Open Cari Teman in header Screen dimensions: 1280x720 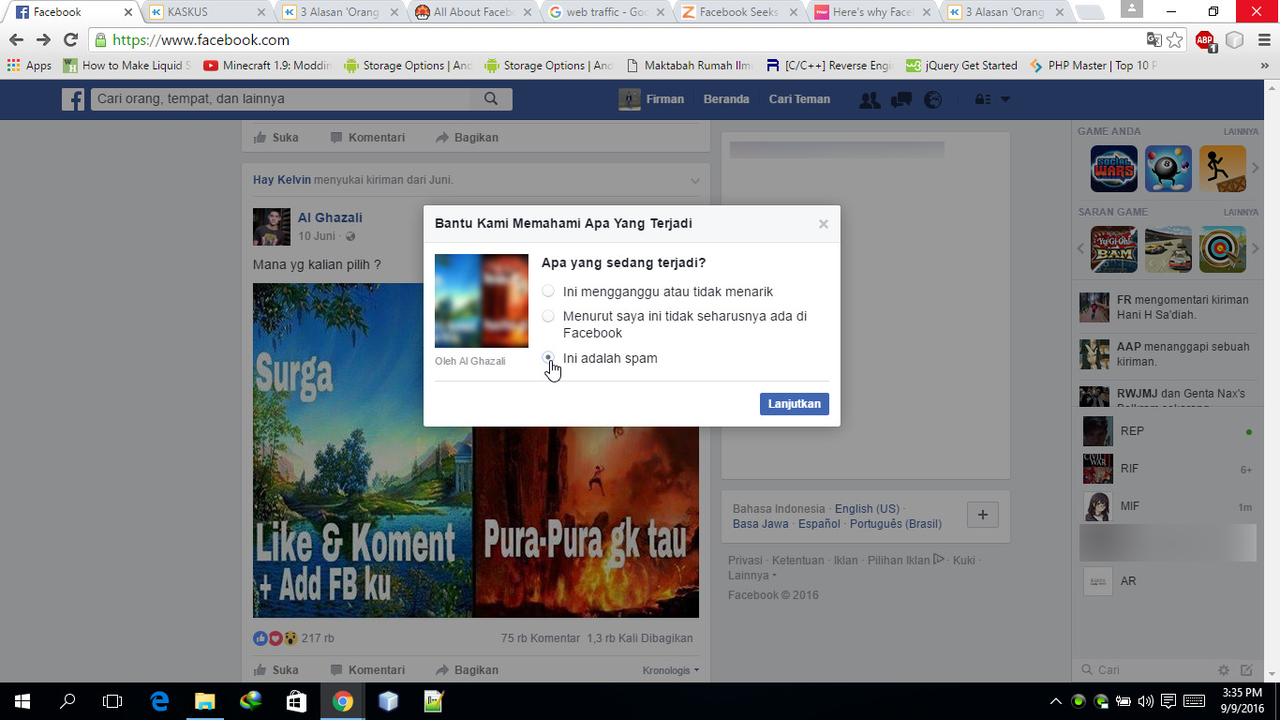point(799,99)
